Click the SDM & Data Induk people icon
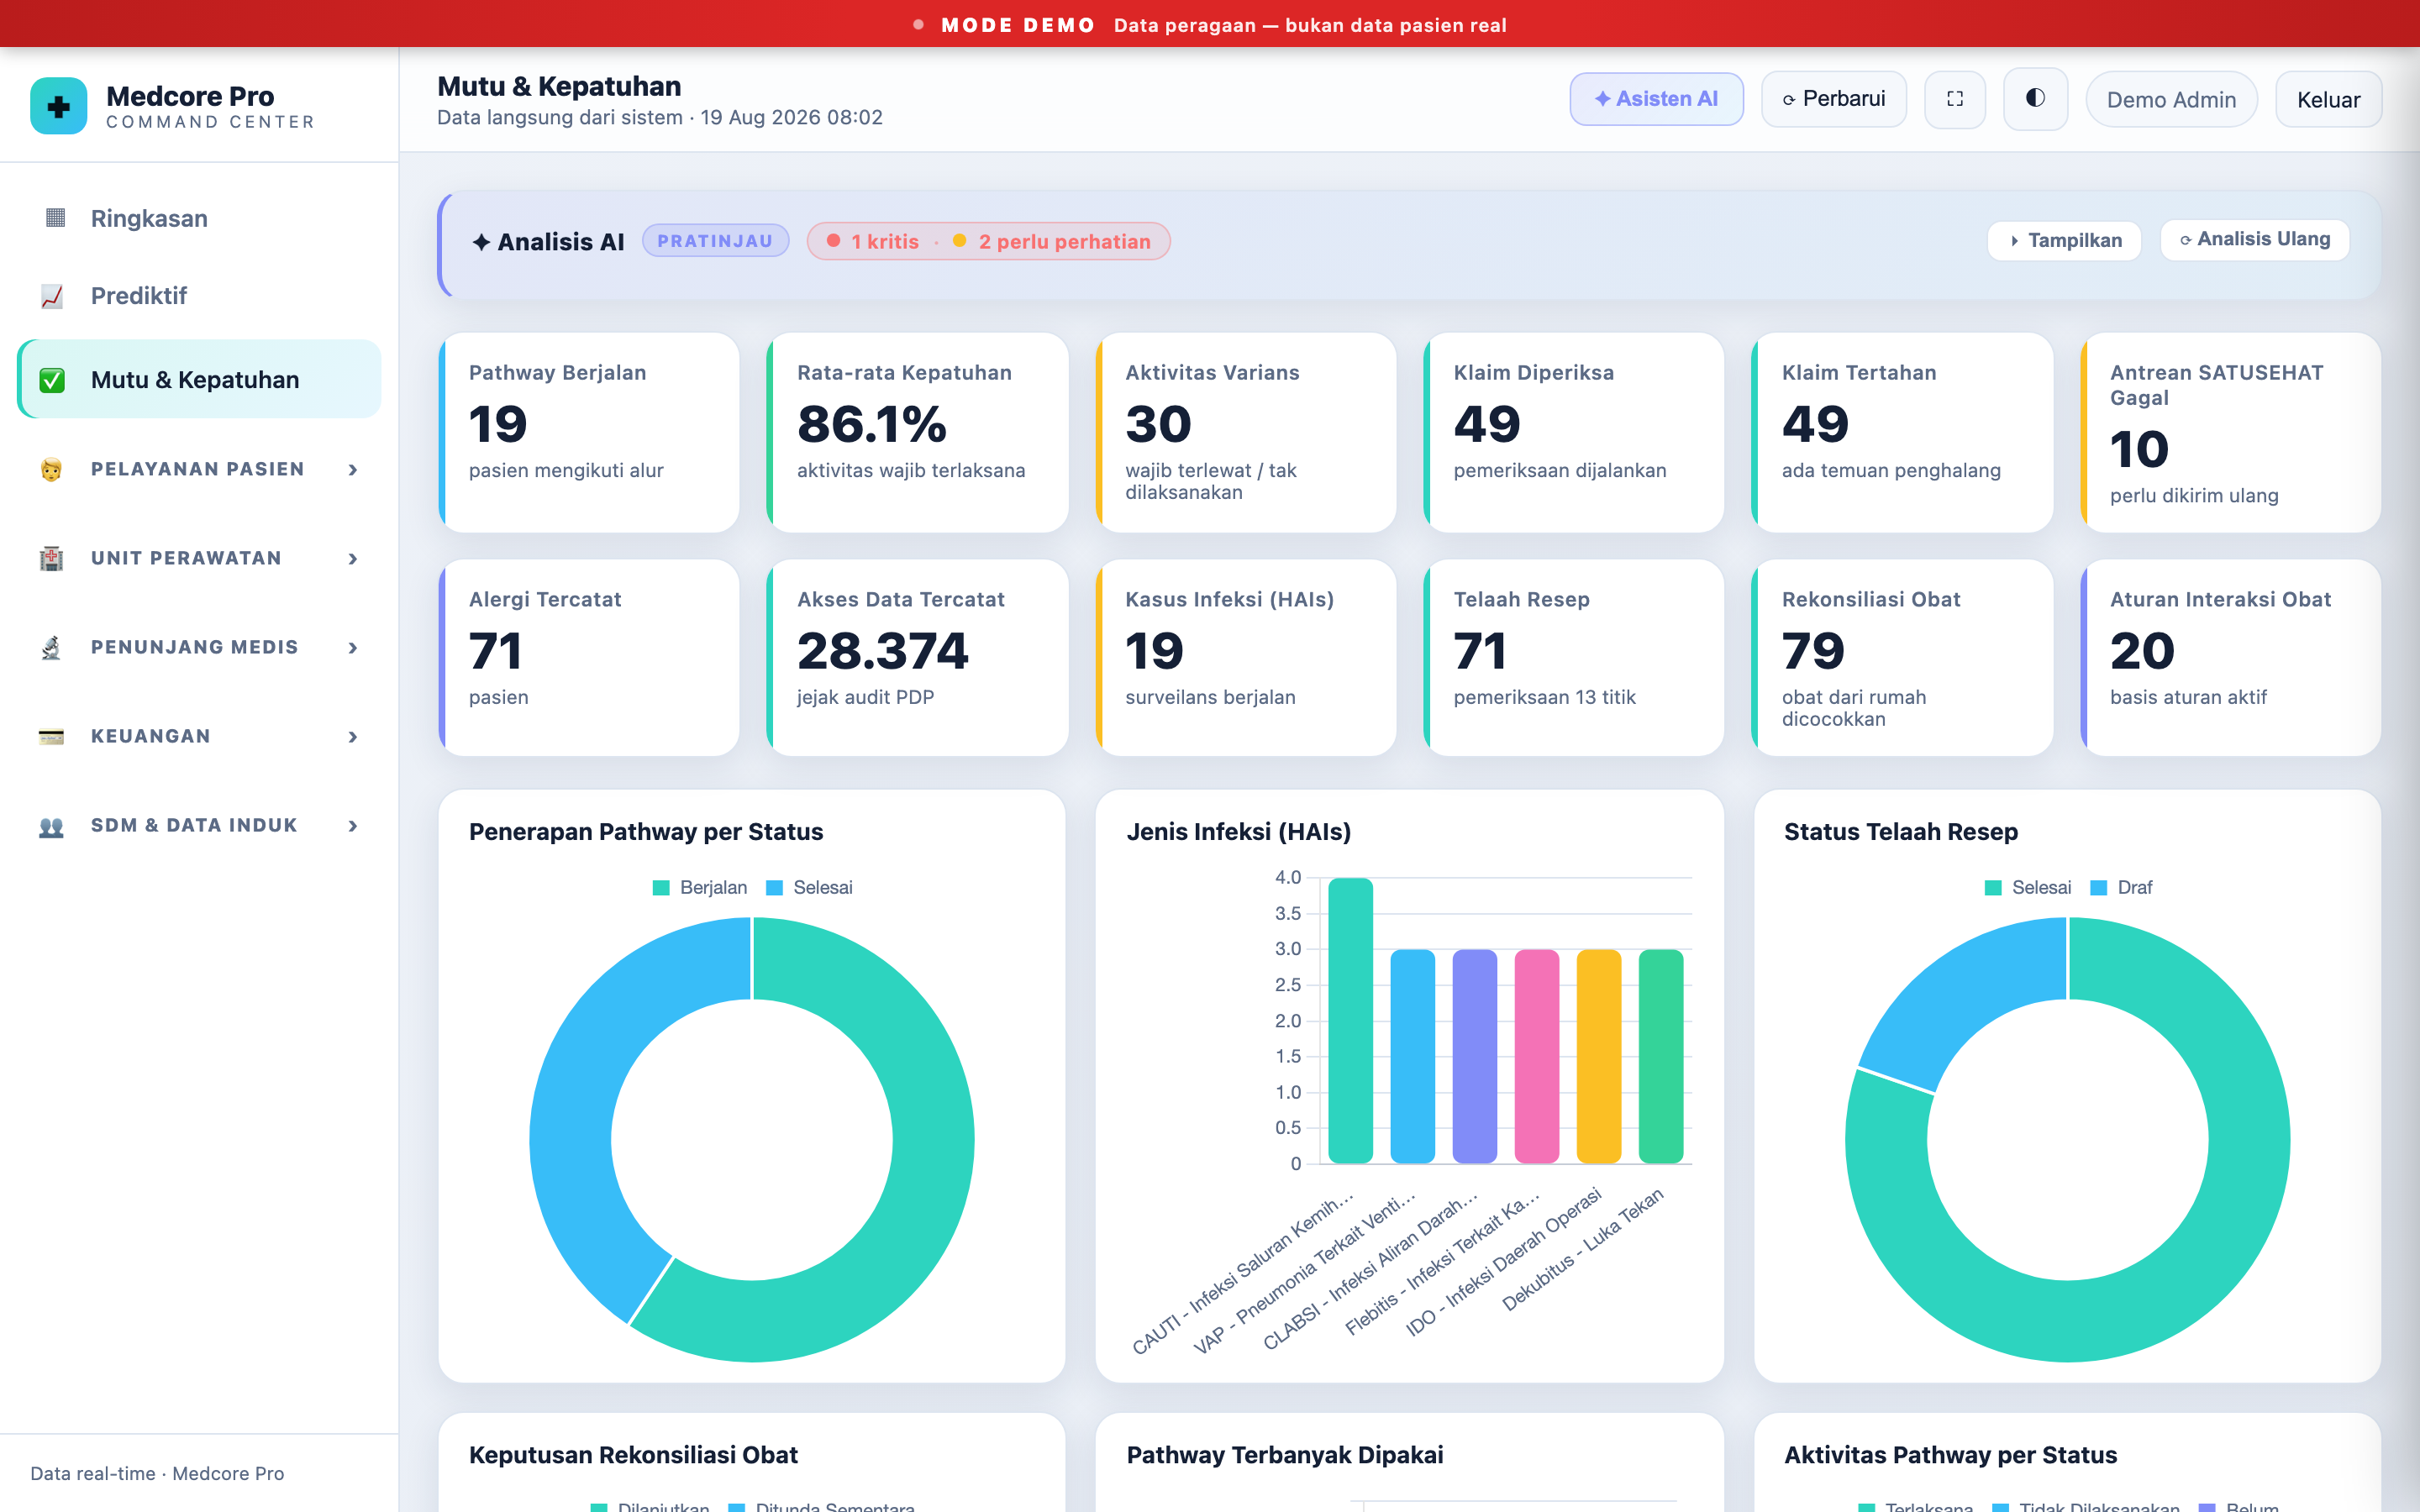 tap(52, 826)
